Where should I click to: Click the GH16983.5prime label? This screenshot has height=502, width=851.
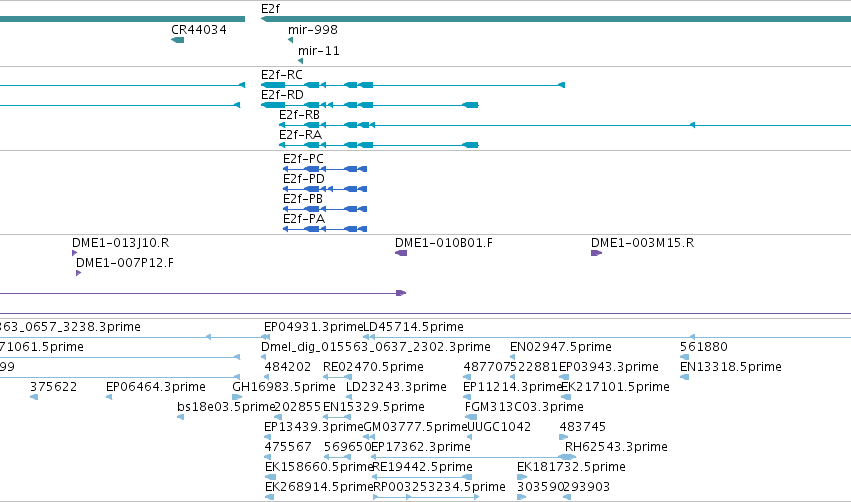point(284,387)
